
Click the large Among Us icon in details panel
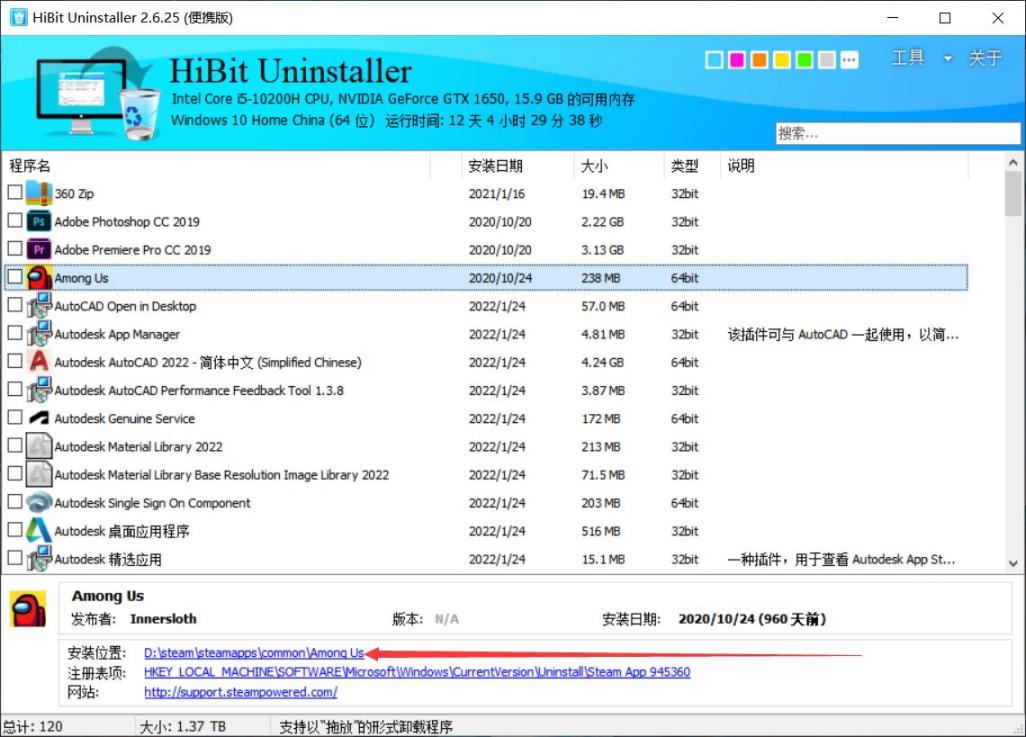[28, 609]
